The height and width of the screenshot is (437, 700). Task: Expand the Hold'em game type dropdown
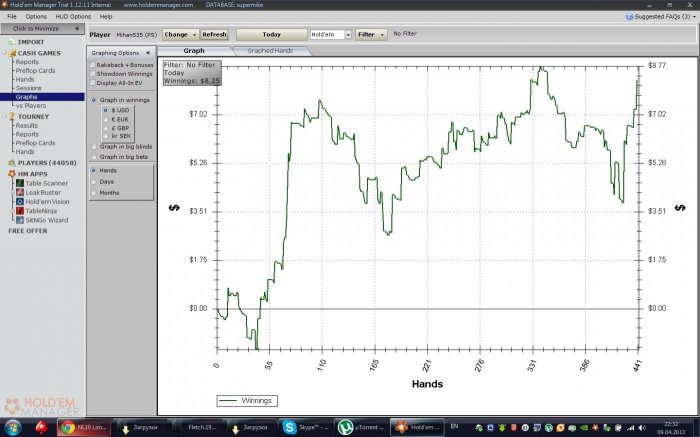(x=347, y=34)
